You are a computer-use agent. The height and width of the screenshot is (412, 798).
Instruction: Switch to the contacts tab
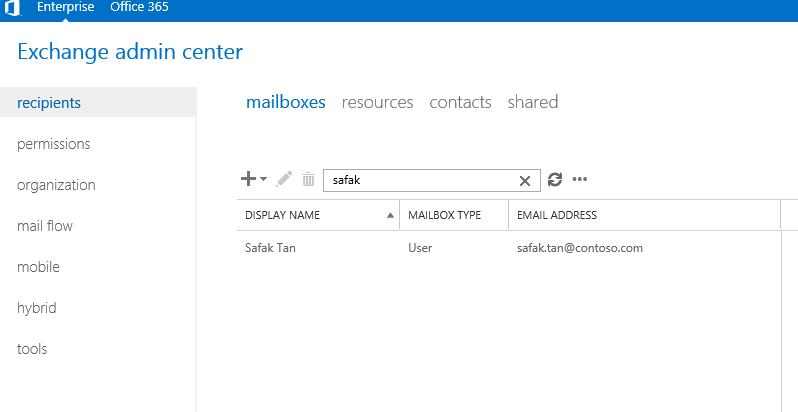pos(461,102)
